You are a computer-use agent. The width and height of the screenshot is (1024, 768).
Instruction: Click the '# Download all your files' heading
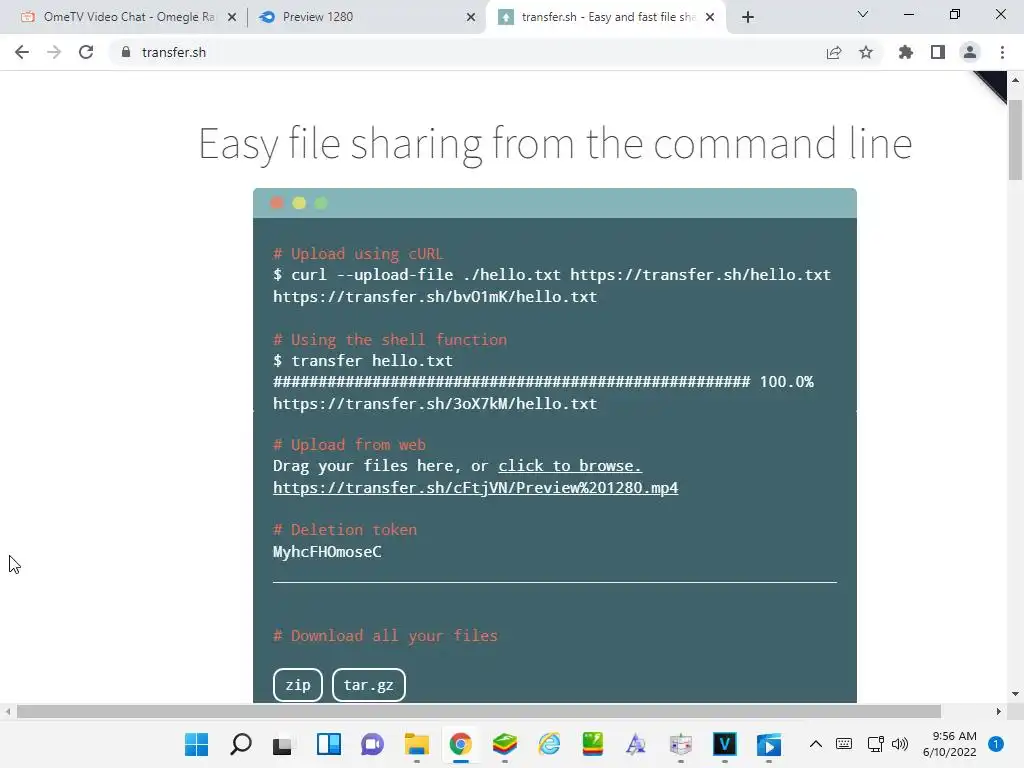385,635
